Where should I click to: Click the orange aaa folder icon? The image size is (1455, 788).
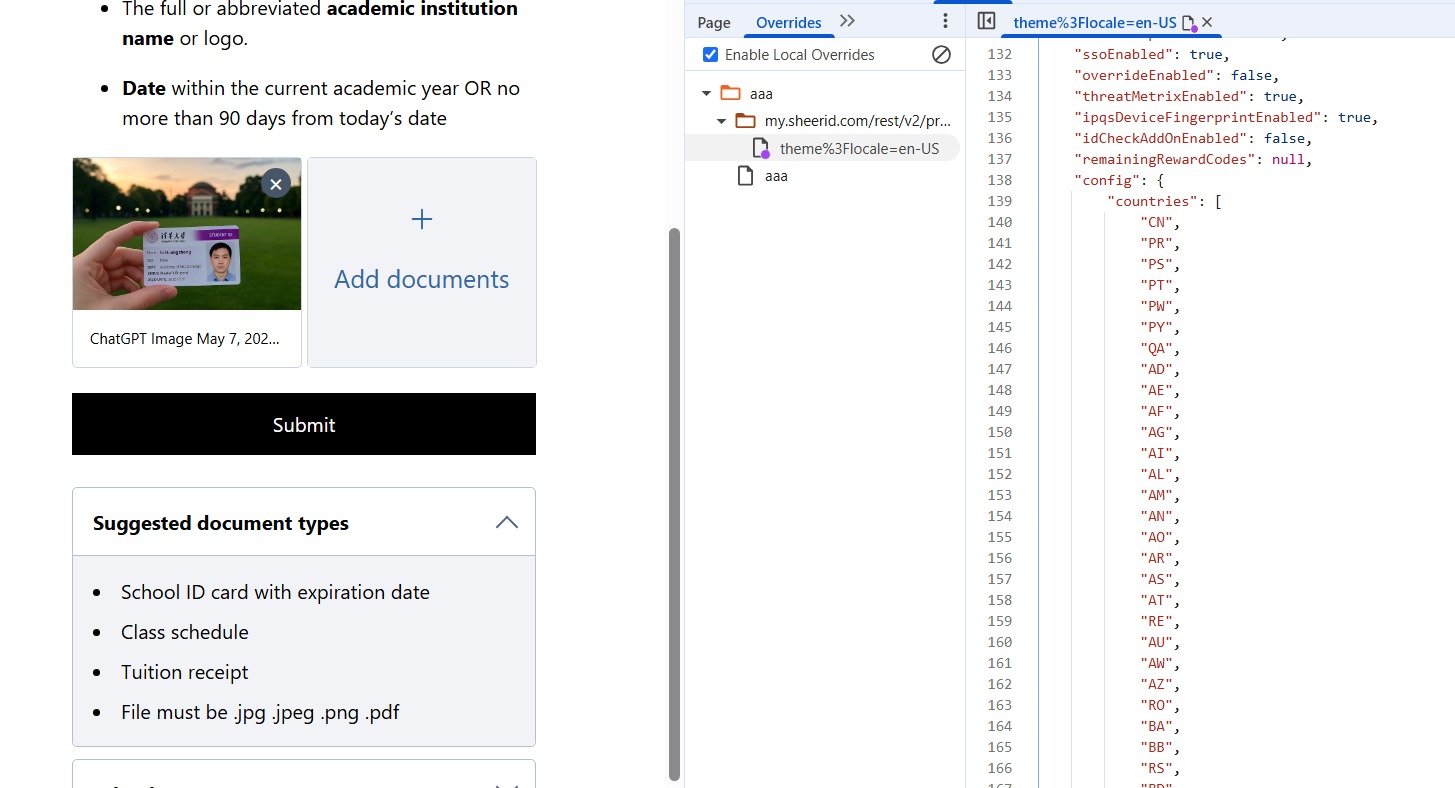pyautogui.click(x=731, y=93)
